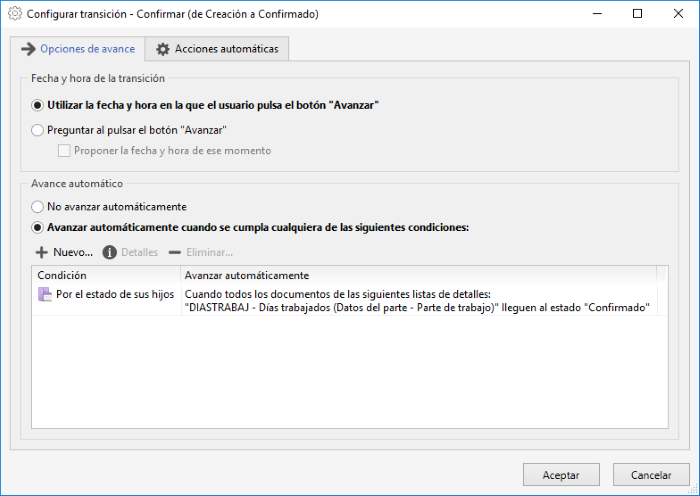Click the gear icon in title bar

[15, 14]
